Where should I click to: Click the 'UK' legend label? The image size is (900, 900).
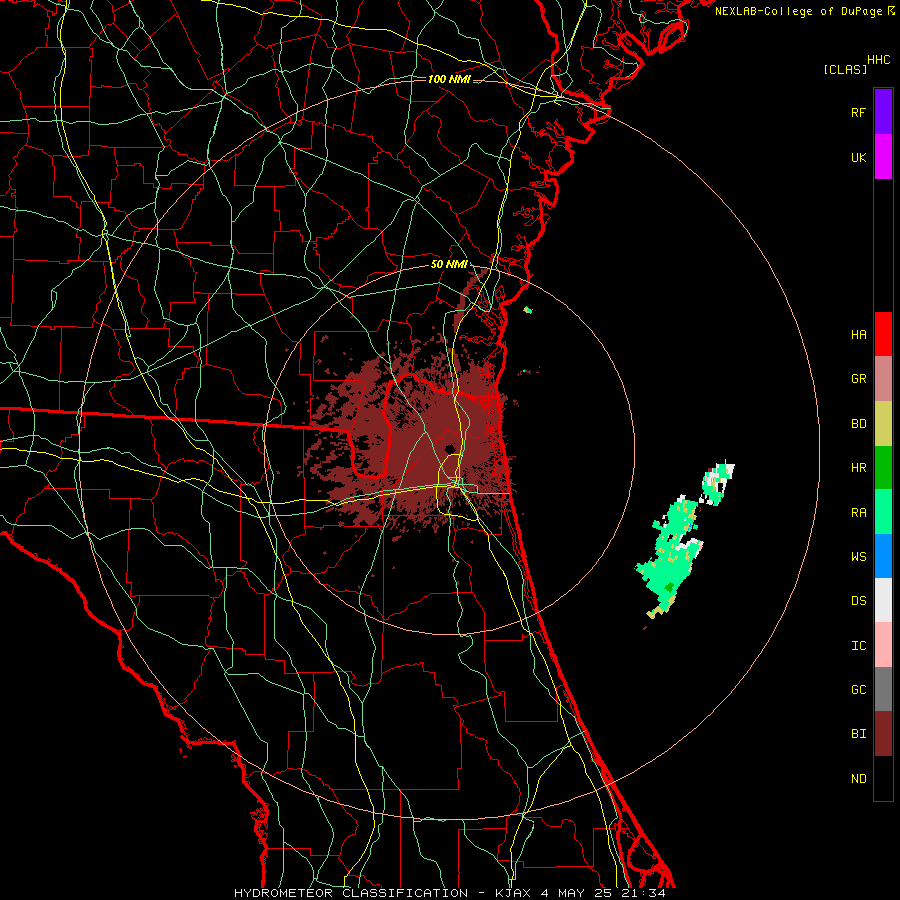(x=858, y=157)
